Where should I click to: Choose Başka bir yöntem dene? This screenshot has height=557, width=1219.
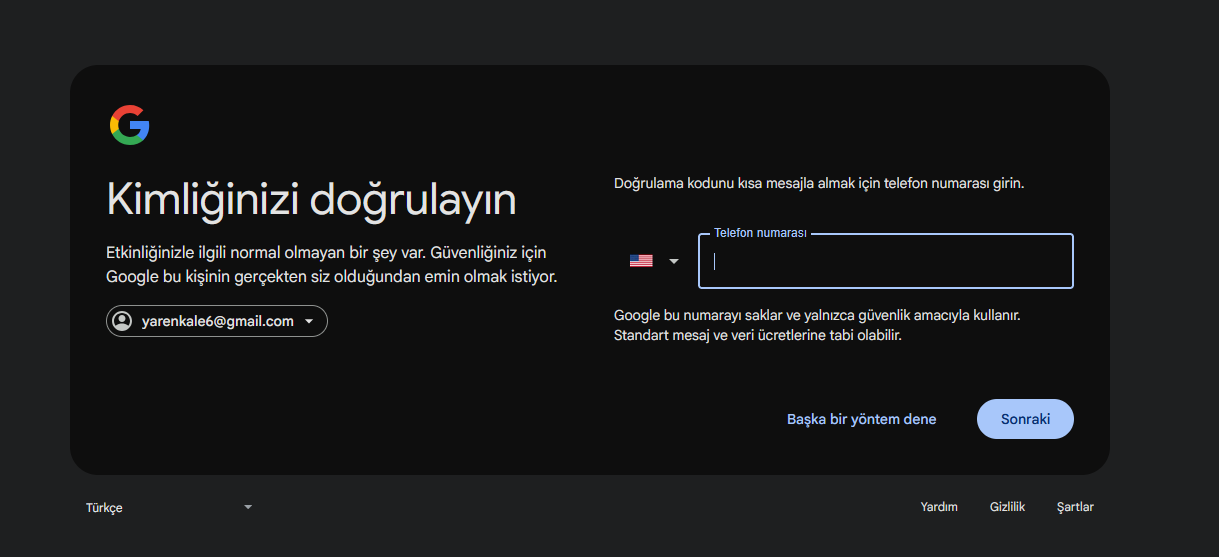[862, 419]
